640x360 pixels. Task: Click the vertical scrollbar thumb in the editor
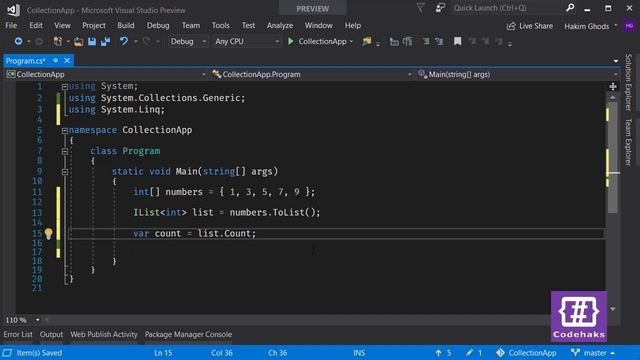pyautogui.click(x=613, y=157)
